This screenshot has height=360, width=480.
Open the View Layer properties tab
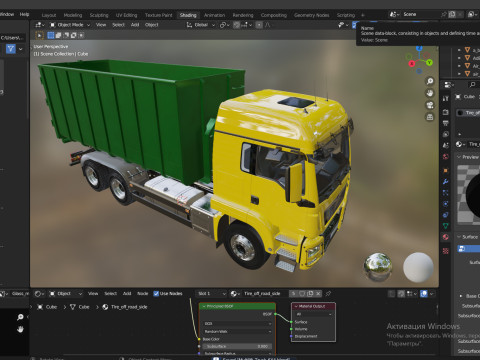446,134
